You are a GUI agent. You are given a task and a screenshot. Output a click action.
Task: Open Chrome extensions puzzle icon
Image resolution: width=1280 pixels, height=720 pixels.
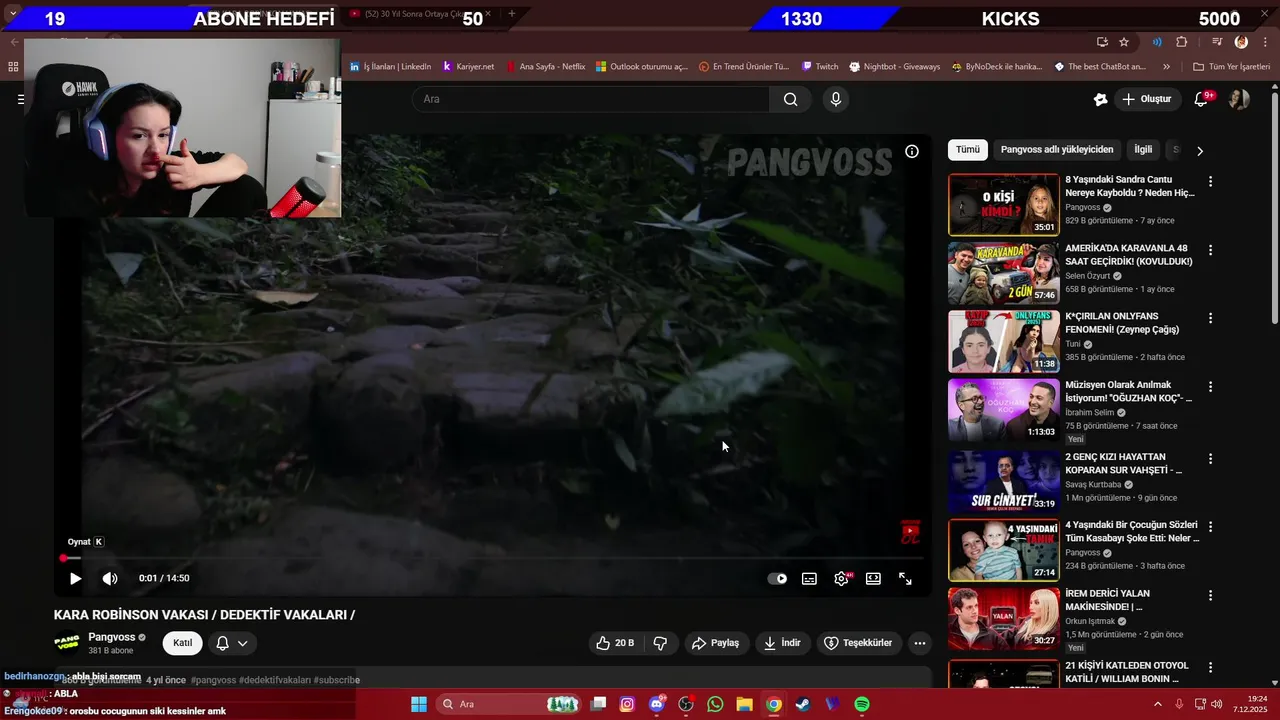click(1182, 42)
